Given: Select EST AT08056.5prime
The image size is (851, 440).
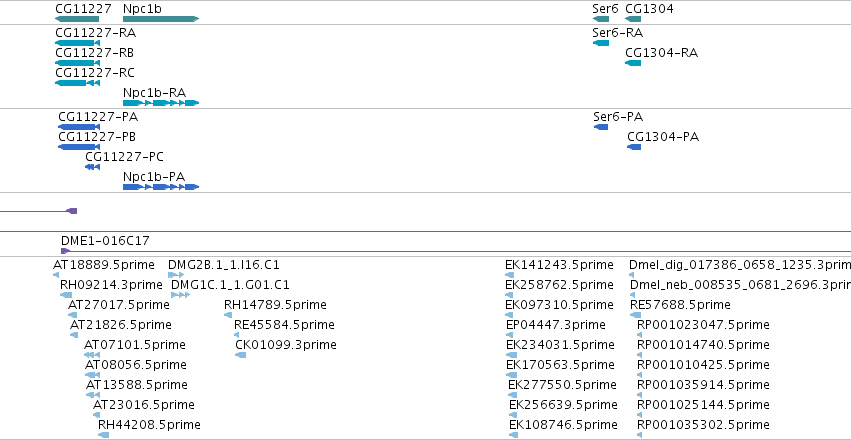Looking at the screenshot, I should [136, 365].
